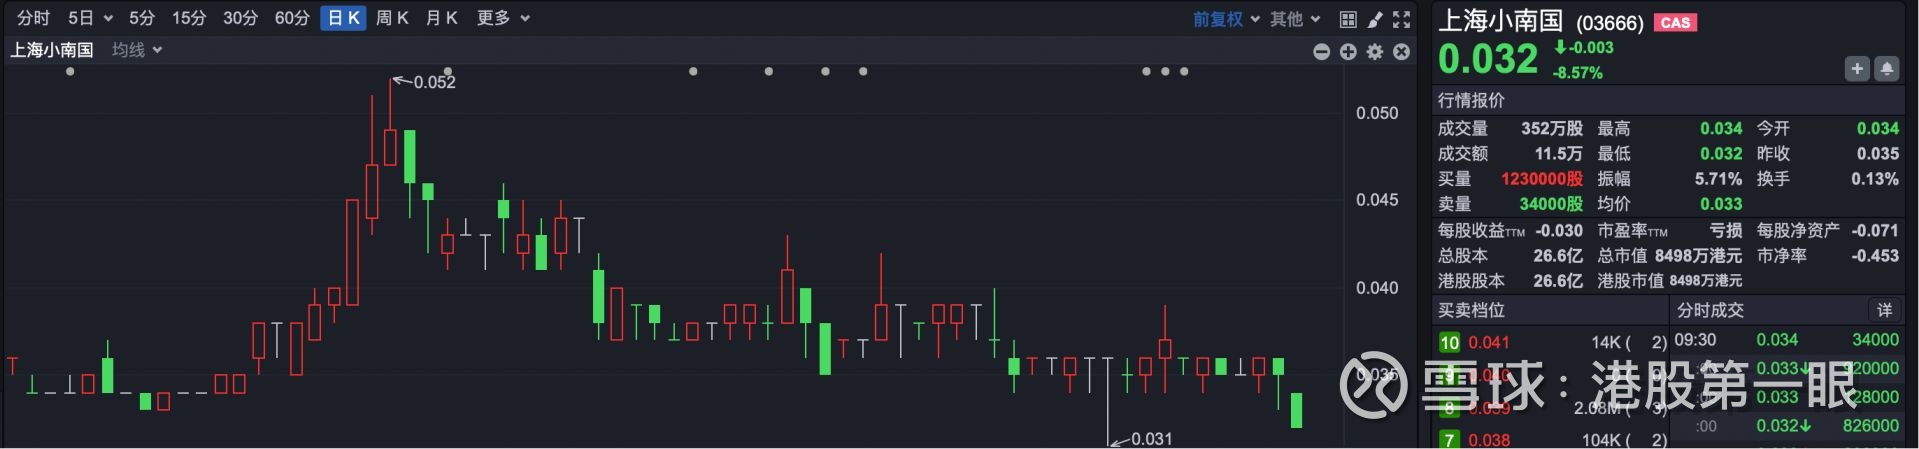
Task: Zoom in chart with plus icon
Action: pyautogui.click(x=1348, y=51)
